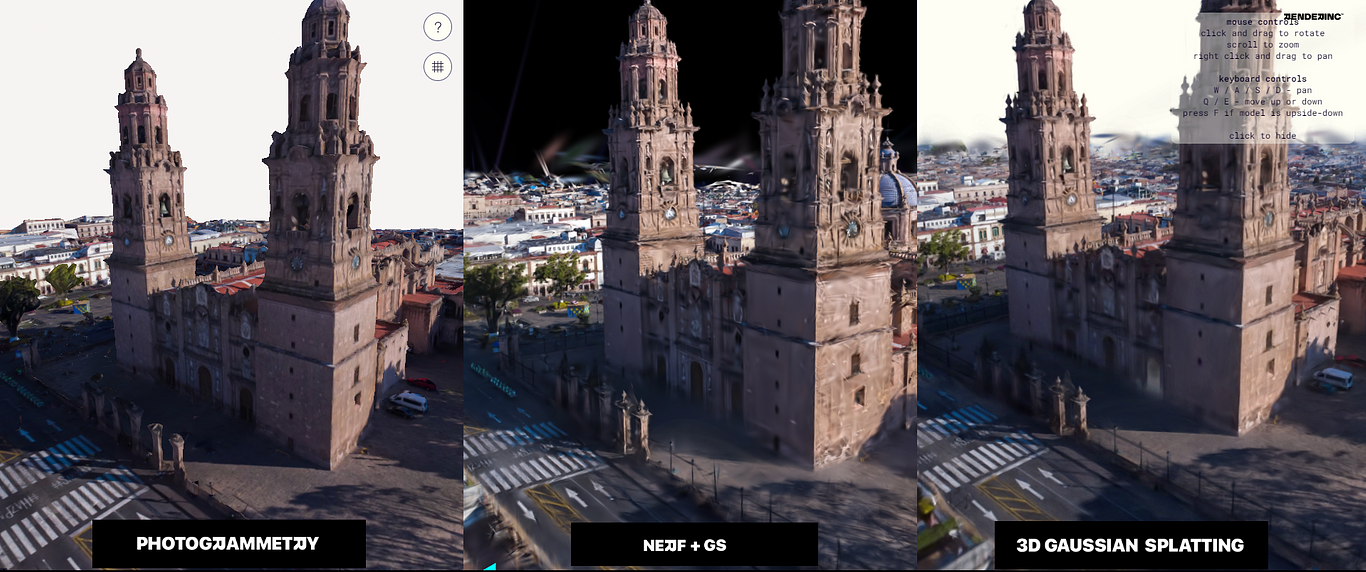
Task: Hide controls overlay via 'click to hide'
Action: 1262,136
